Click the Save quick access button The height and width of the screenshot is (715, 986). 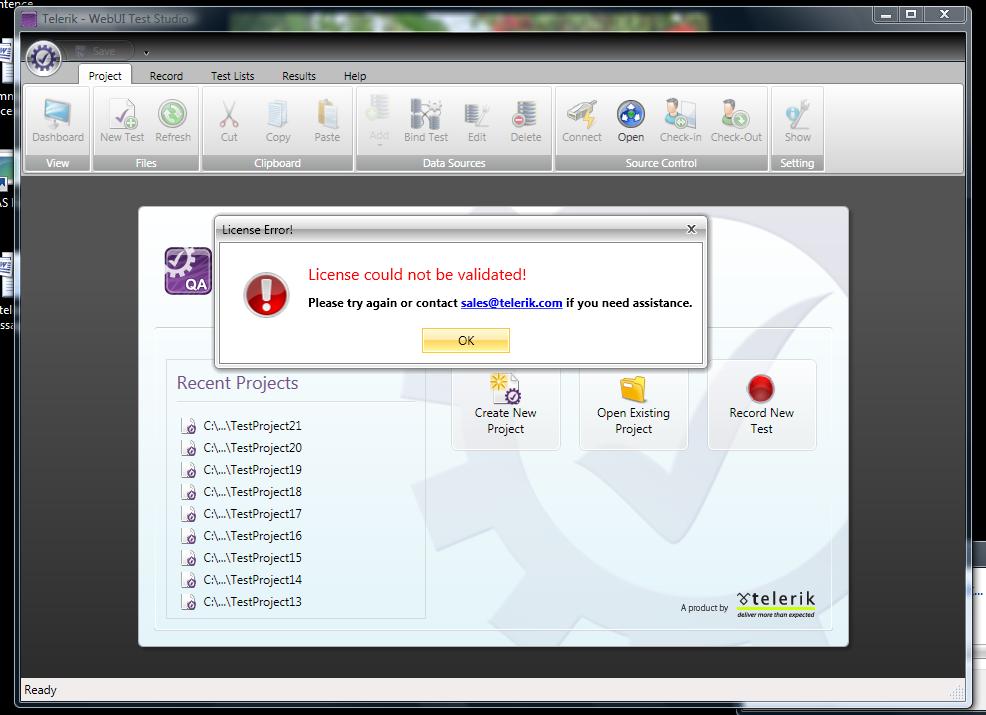pos(98,51)
